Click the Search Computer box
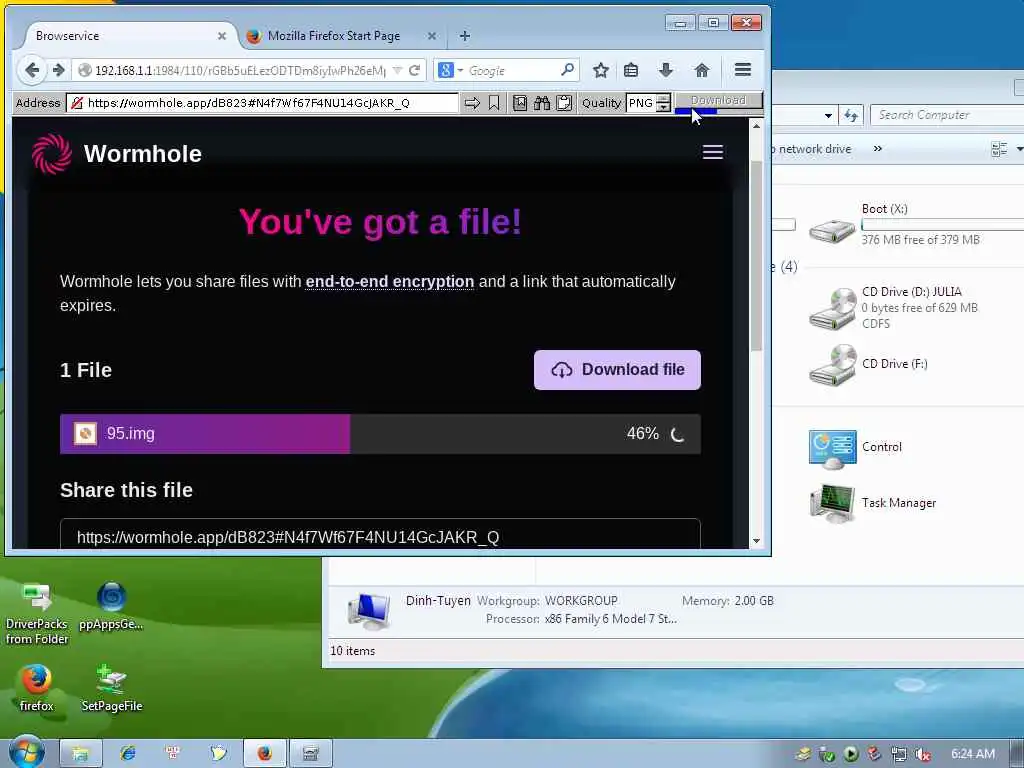Viewport: 1024px width, 768px height. click(x=947, y=115)
